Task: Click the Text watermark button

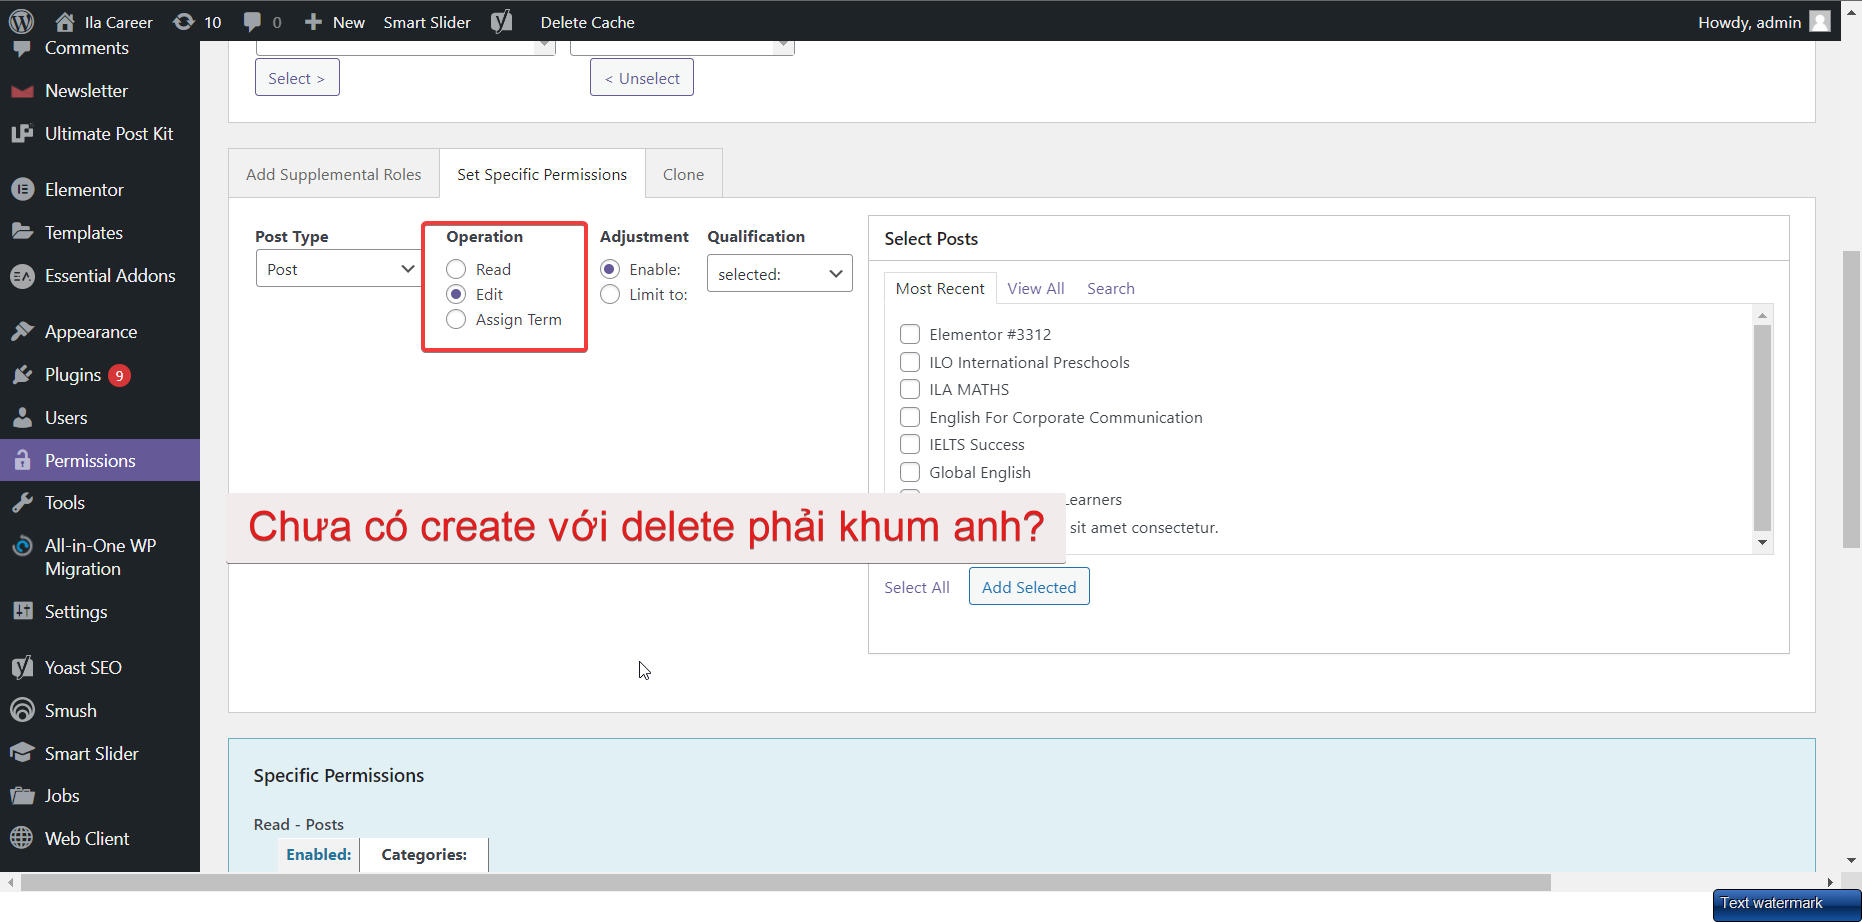Action: point(1786,904)
